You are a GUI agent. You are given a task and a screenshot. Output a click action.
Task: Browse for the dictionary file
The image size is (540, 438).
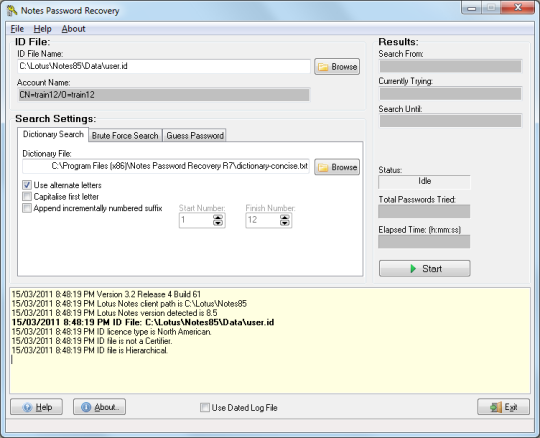(x=337, y=167)
